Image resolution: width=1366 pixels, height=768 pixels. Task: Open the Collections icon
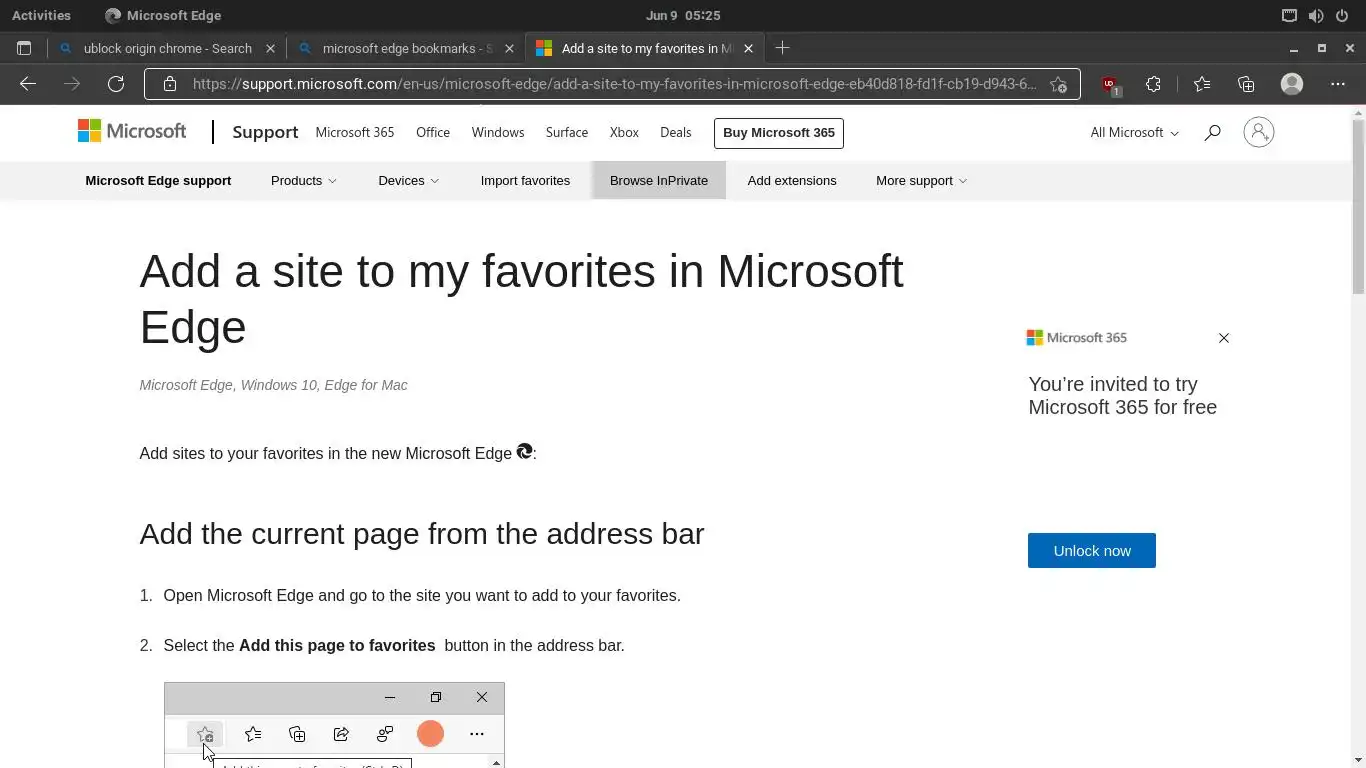[x=1246, y=84]
